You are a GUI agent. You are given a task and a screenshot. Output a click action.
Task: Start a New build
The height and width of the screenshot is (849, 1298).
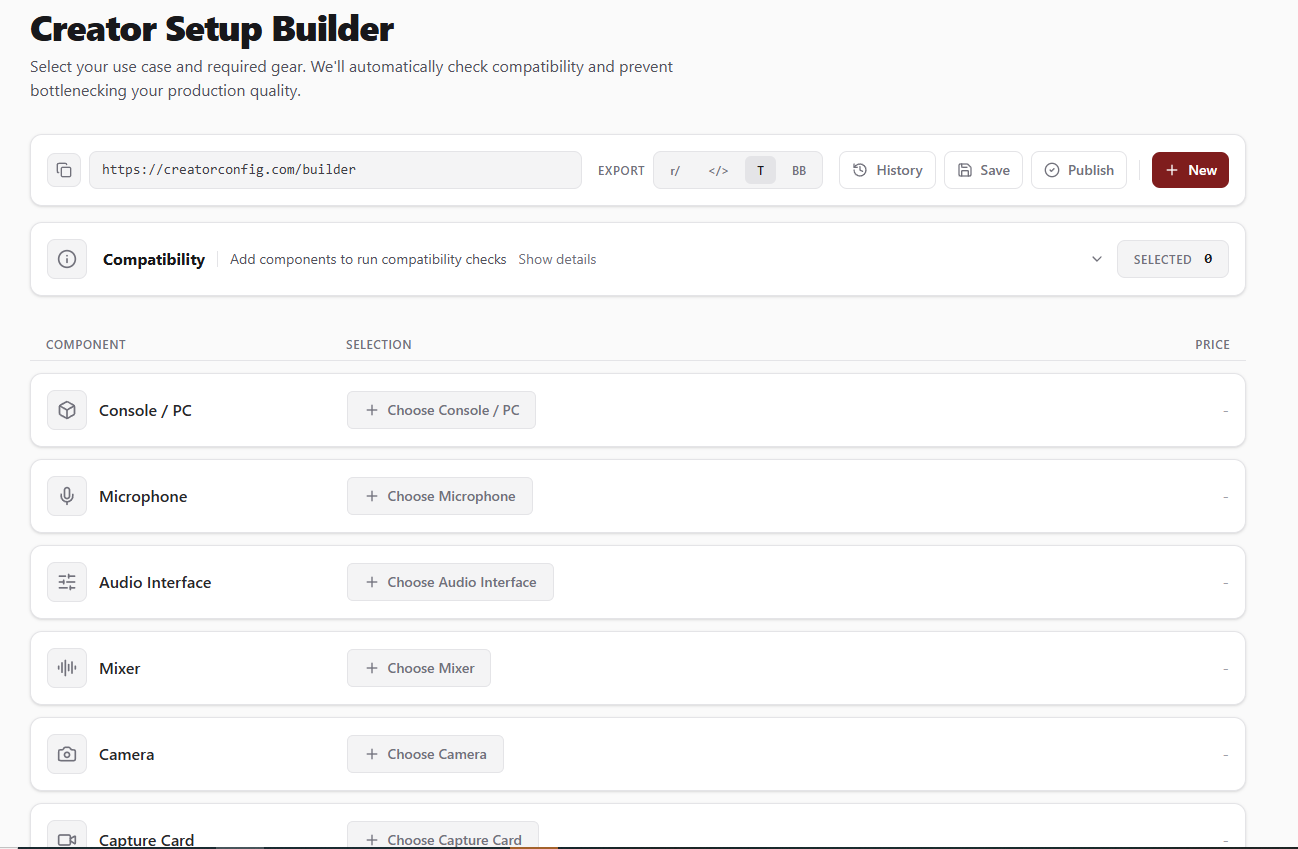tap(1190, 170)
